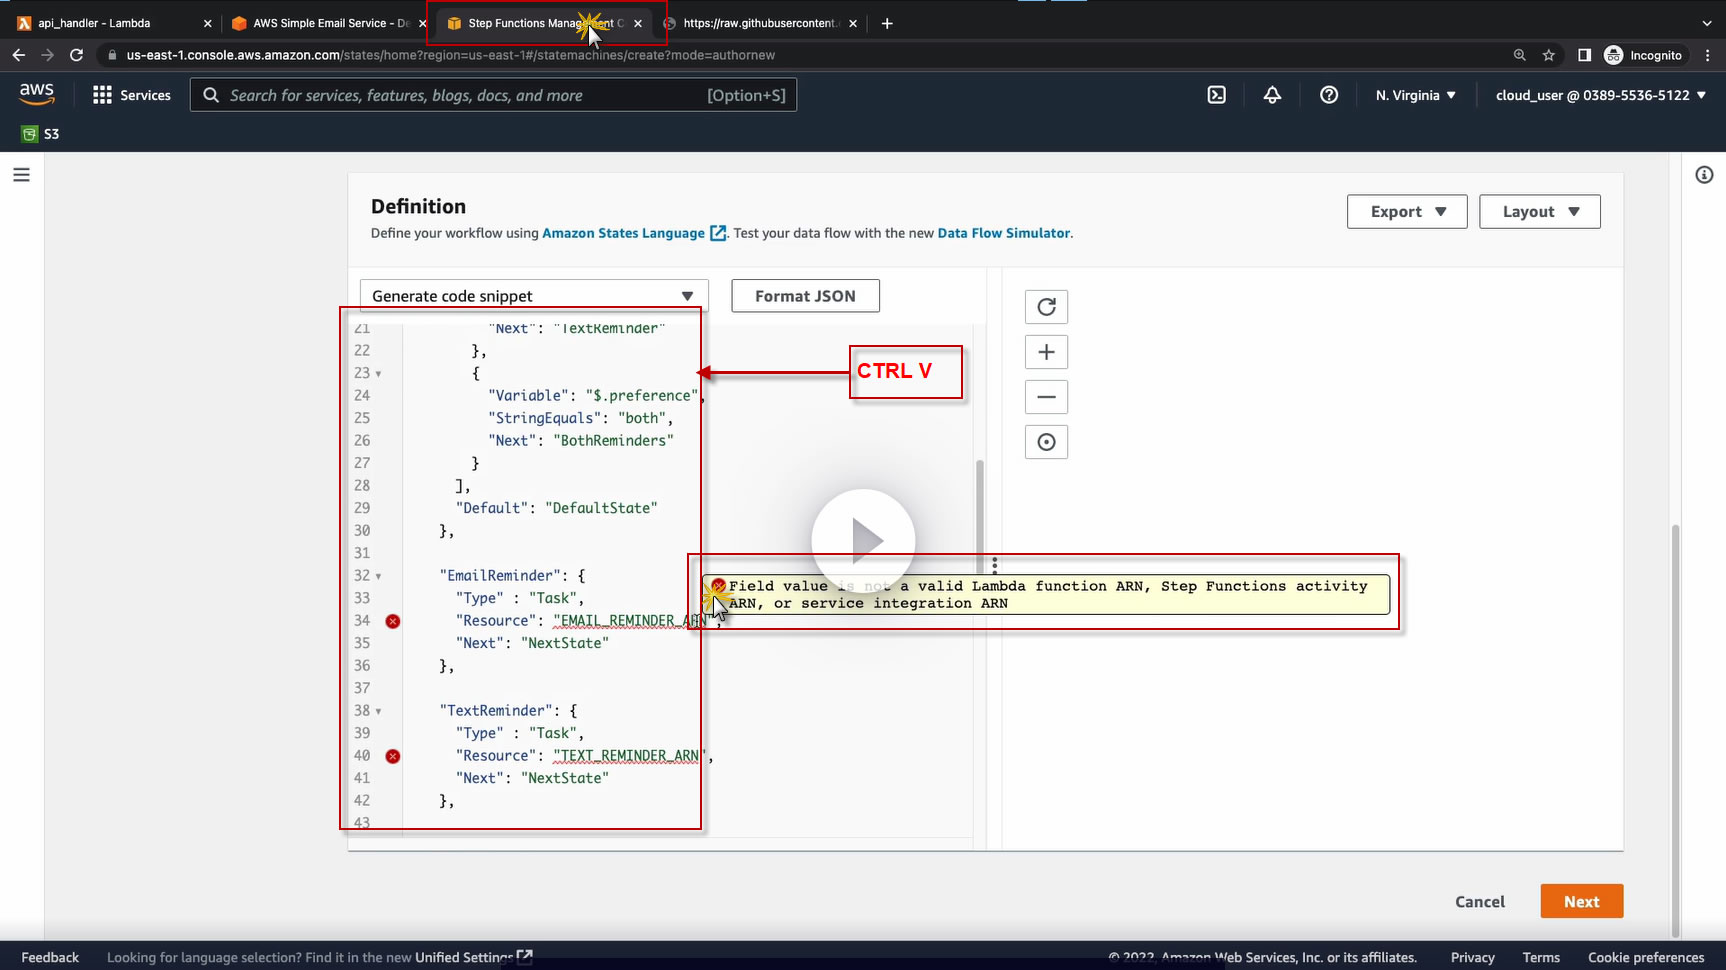Screen dimensions: 1726x970
Task: Expand the hamburger navigation menu
Action: tap(21, 175)
